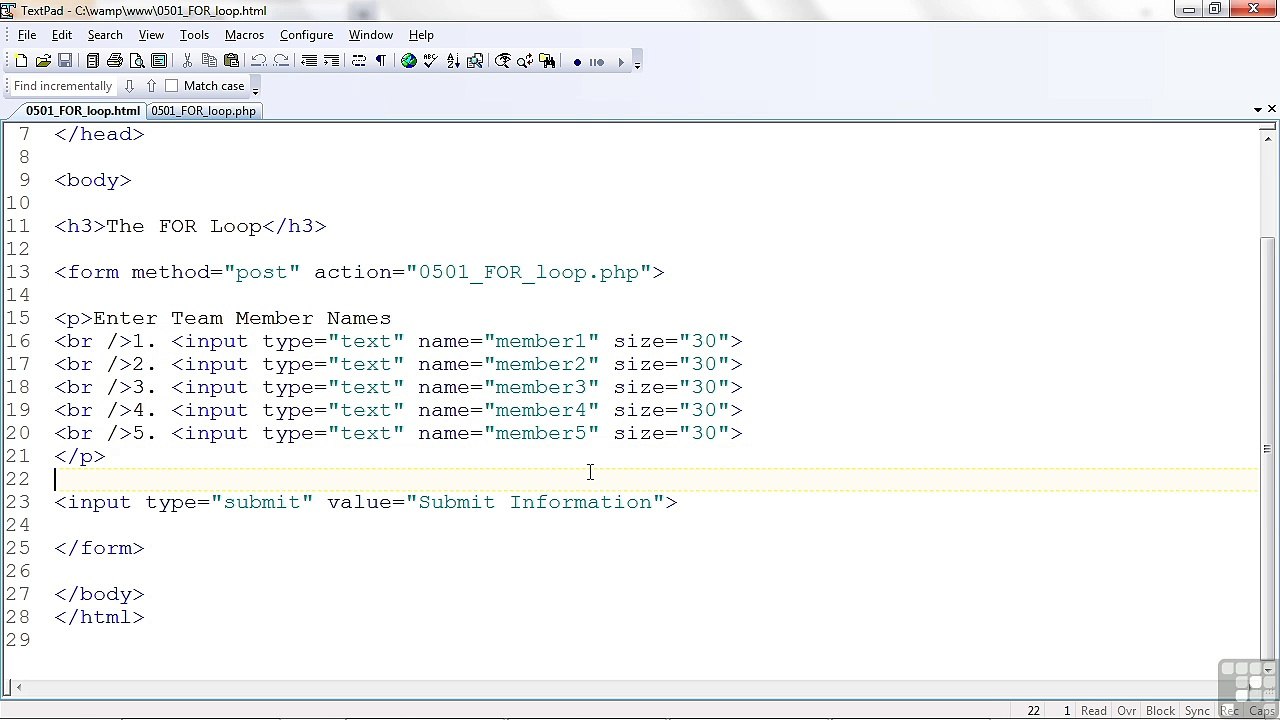Toggle Read status bar indicator
This screenshot has height=720, width=1280.
point(1094,711)
